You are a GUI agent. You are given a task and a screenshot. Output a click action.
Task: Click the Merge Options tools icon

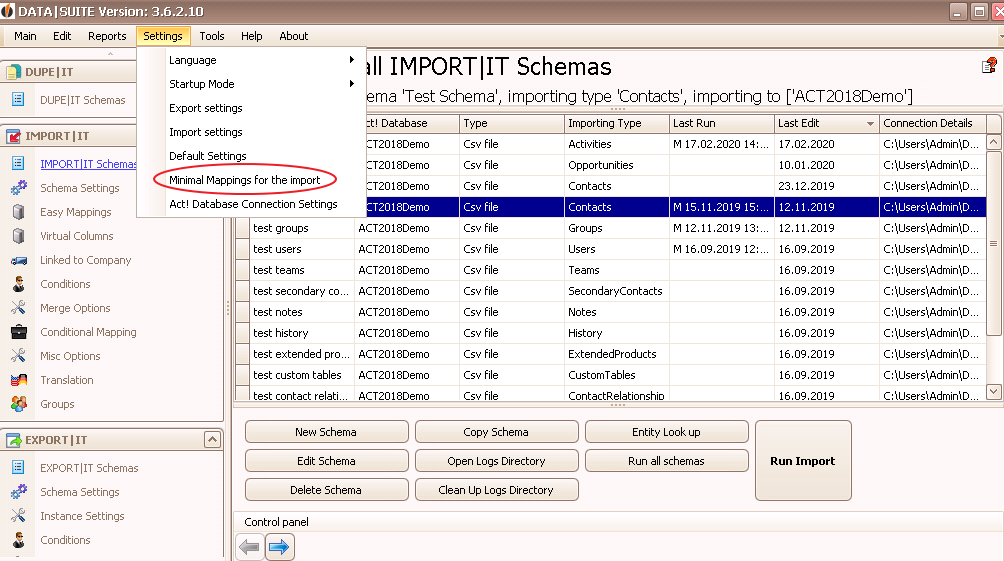click(19, 308)
